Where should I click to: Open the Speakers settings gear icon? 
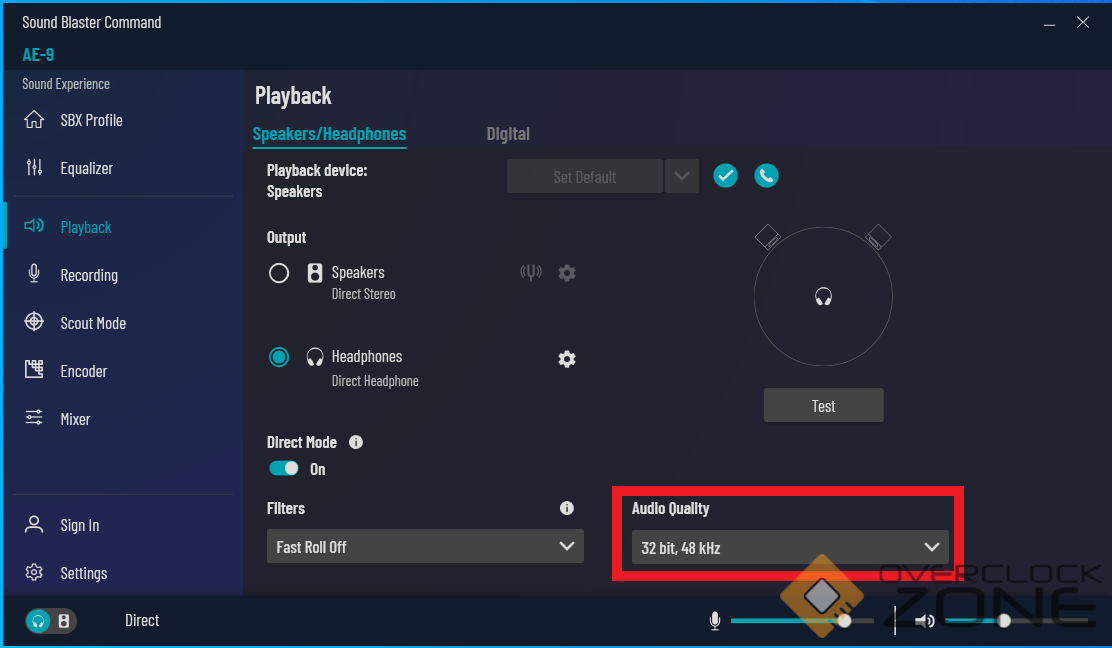point(567,273)
